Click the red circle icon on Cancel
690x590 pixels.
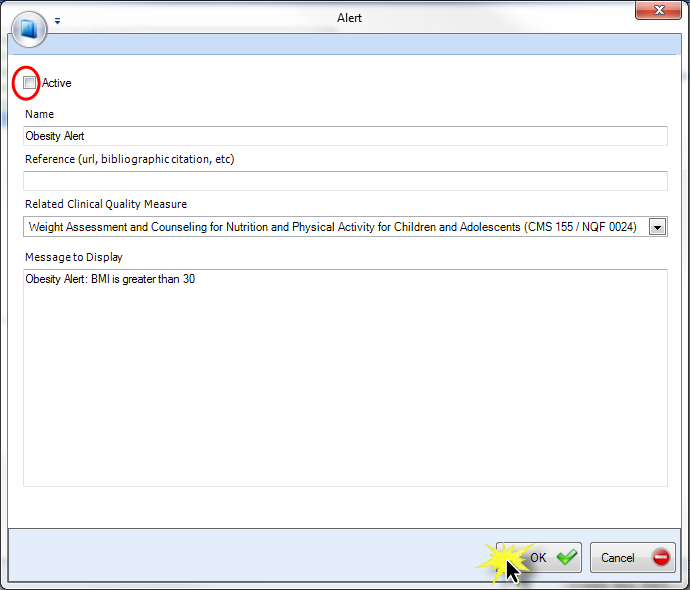pyautogui.click(x=660, y=557)
